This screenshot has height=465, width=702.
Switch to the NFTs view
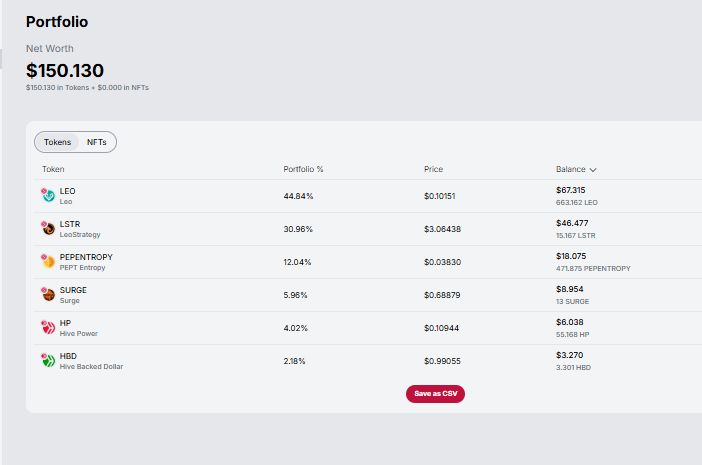(96, 142)
